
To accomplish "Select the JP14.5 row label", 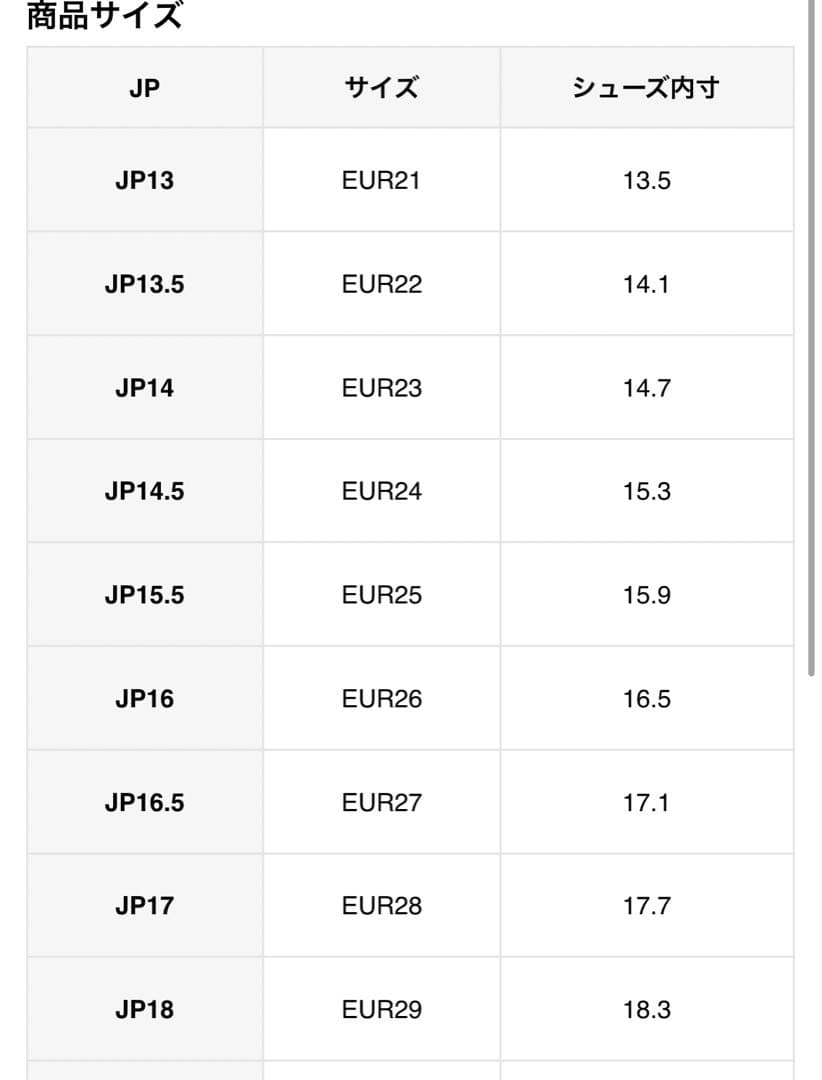I will pos(144,491).
